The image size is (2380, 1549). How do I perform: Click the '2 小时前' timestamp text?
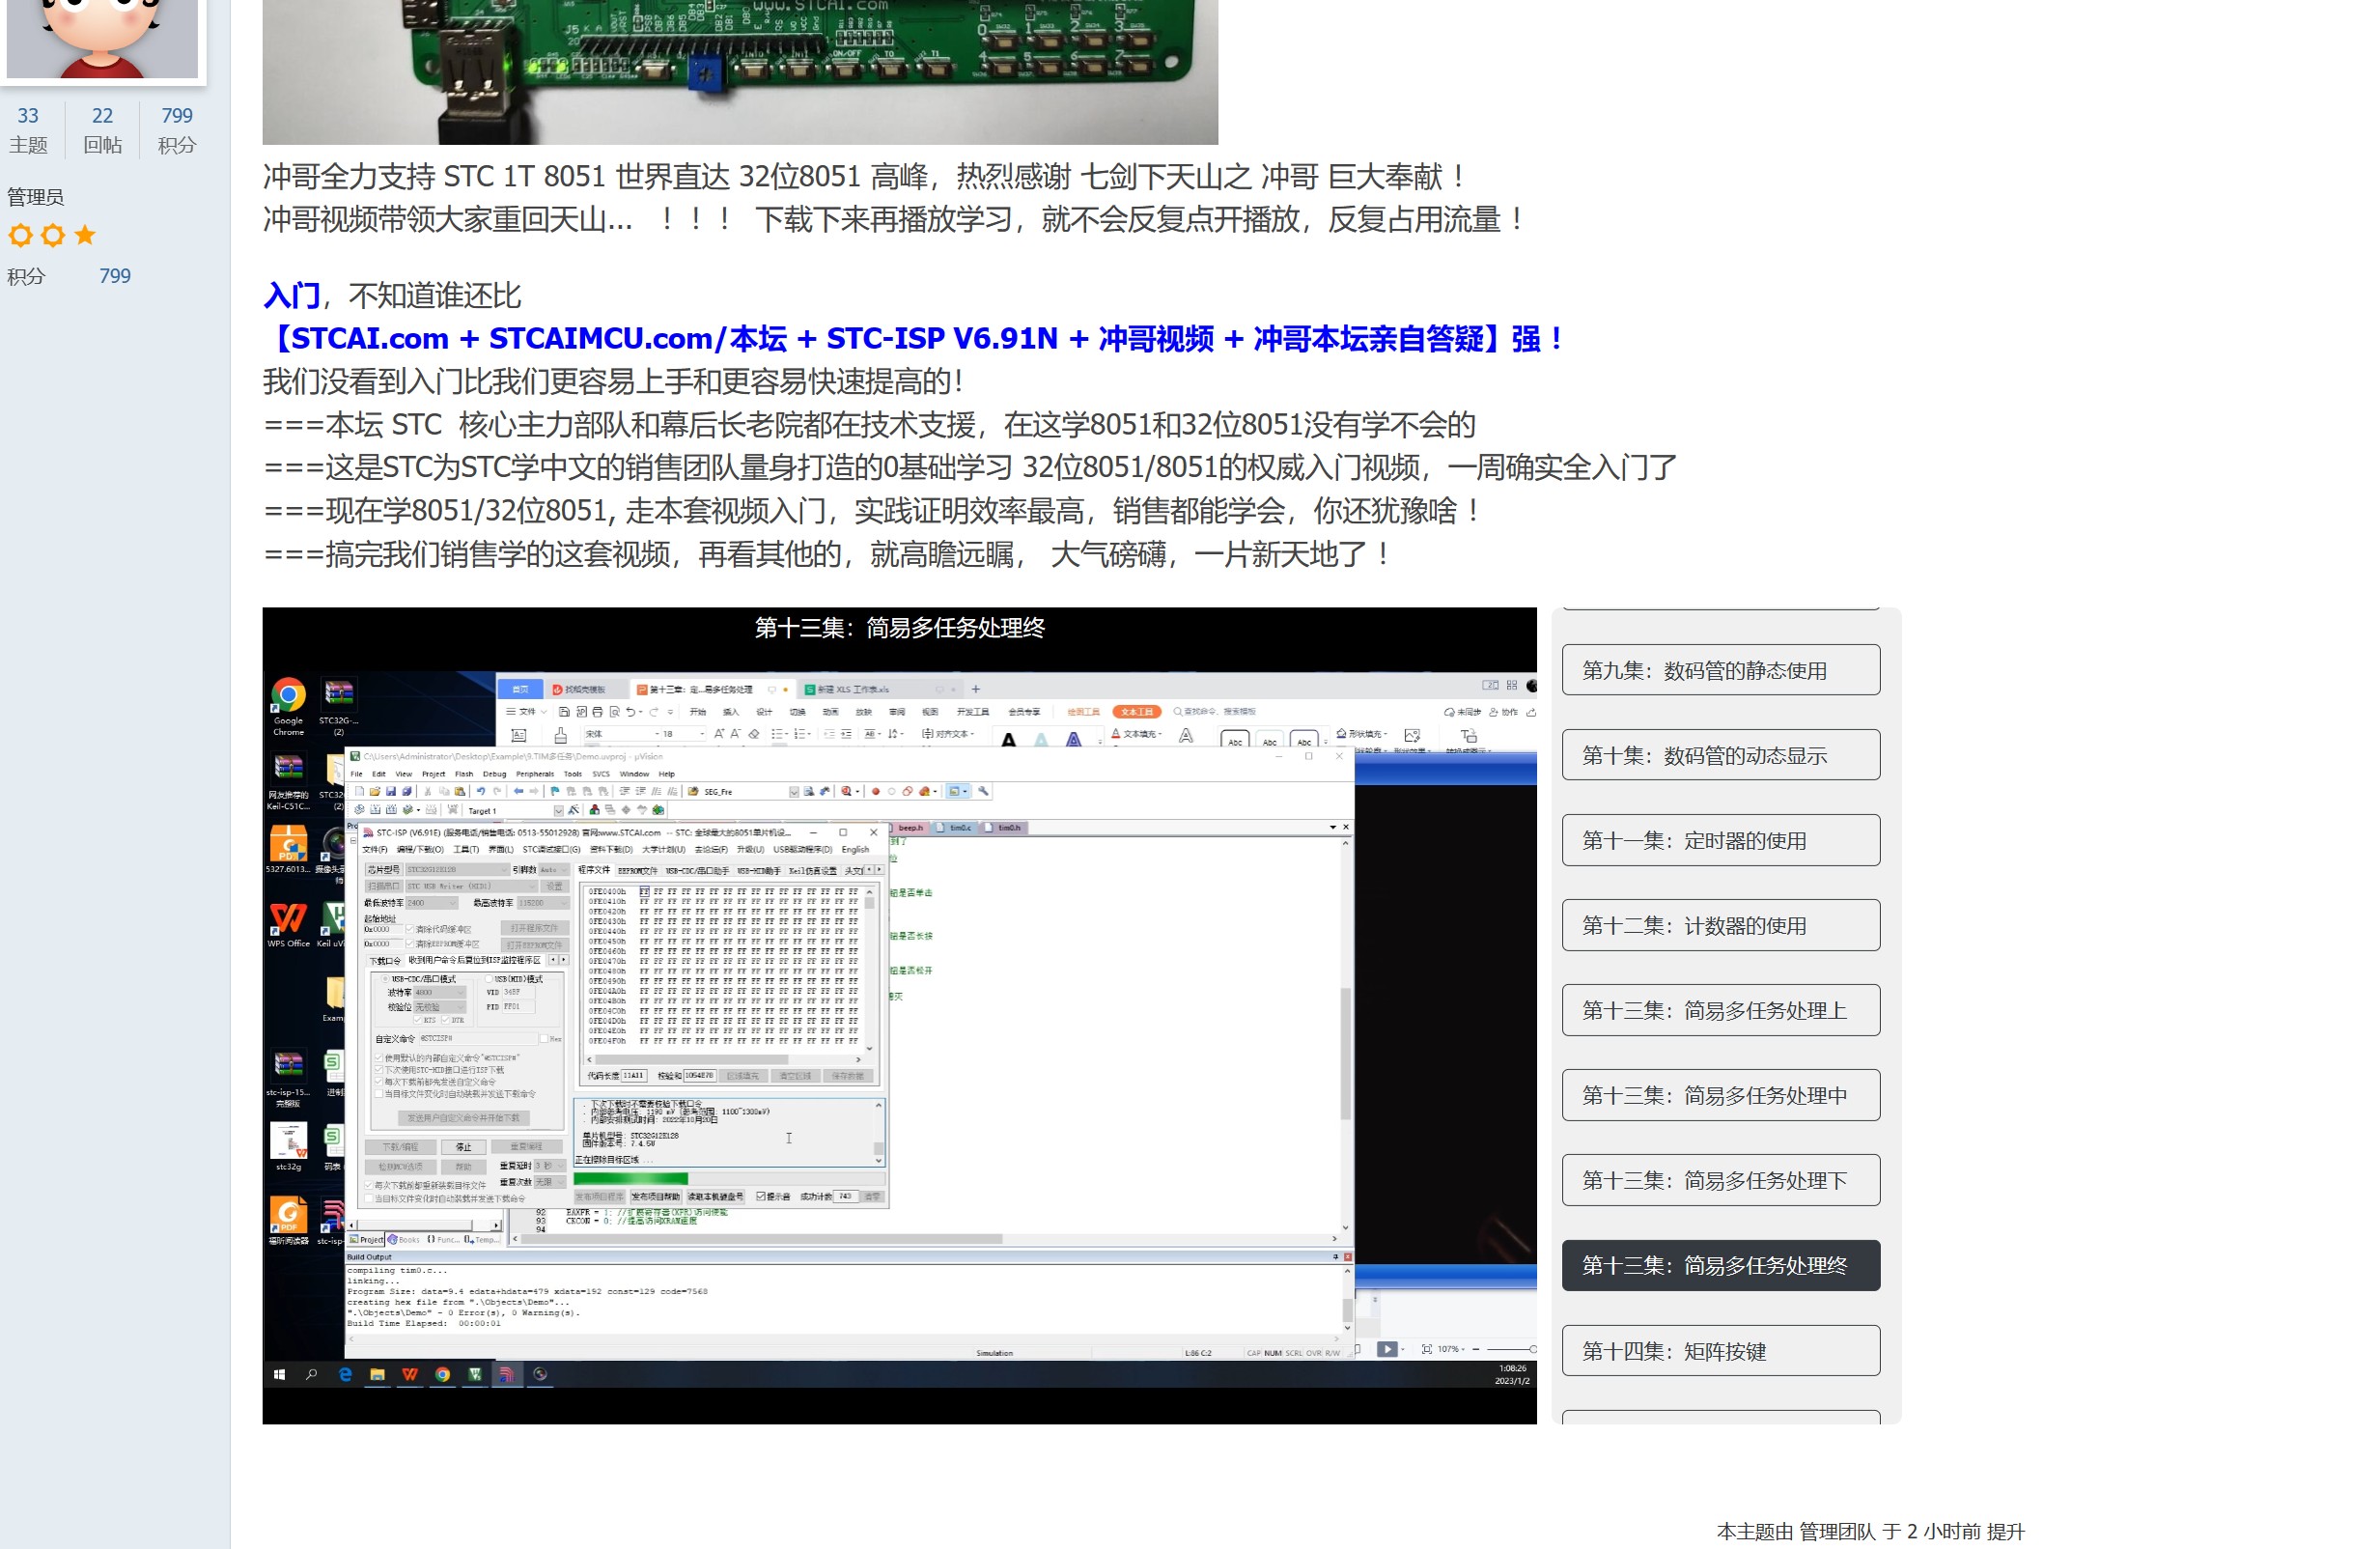pyautogui.click(x=1943, y=1531)
